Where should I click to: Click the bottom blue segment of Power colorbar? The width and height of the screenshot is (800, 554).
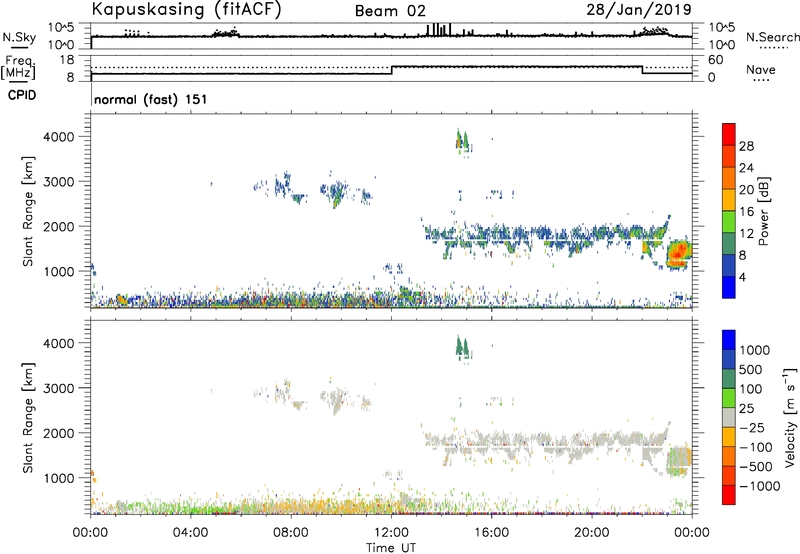click(729, 287)
